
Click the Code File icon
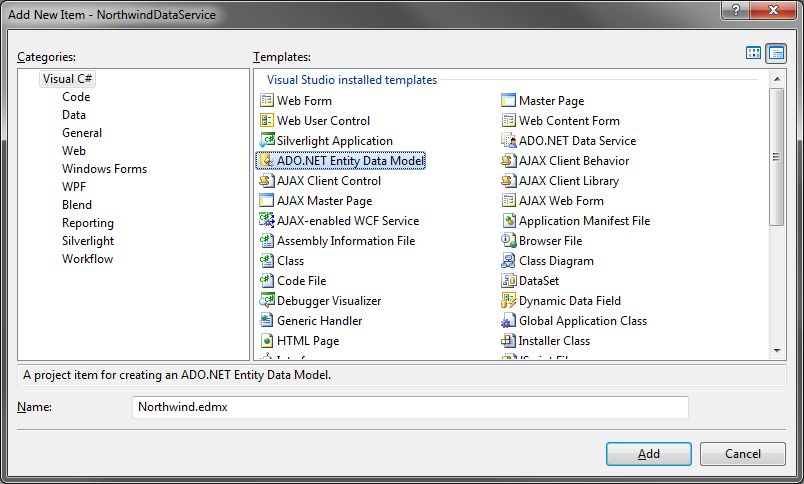267,280
